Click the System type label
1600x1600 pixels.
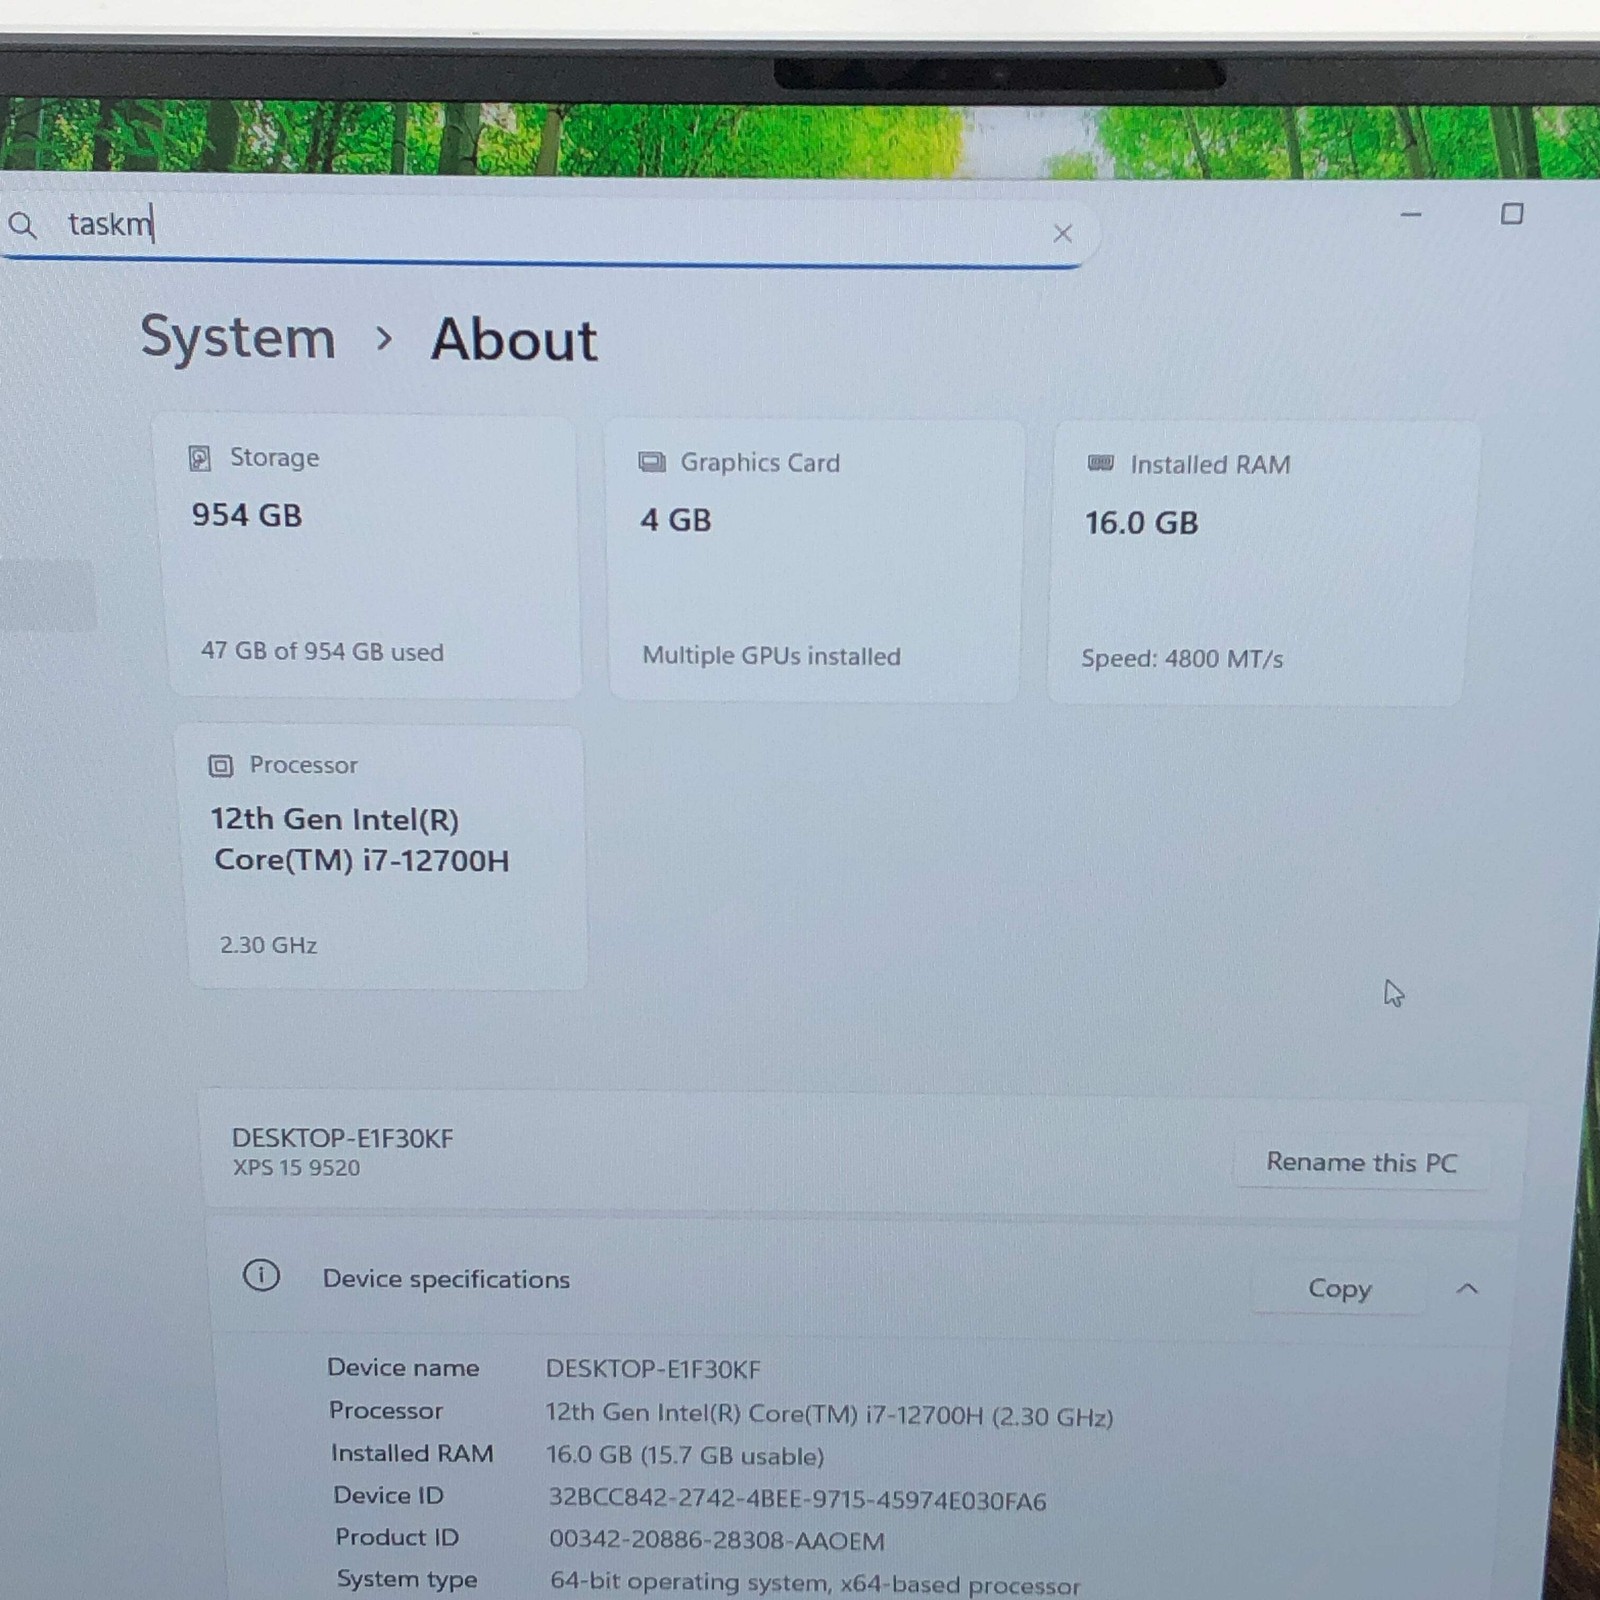[x=407, y=1579]
